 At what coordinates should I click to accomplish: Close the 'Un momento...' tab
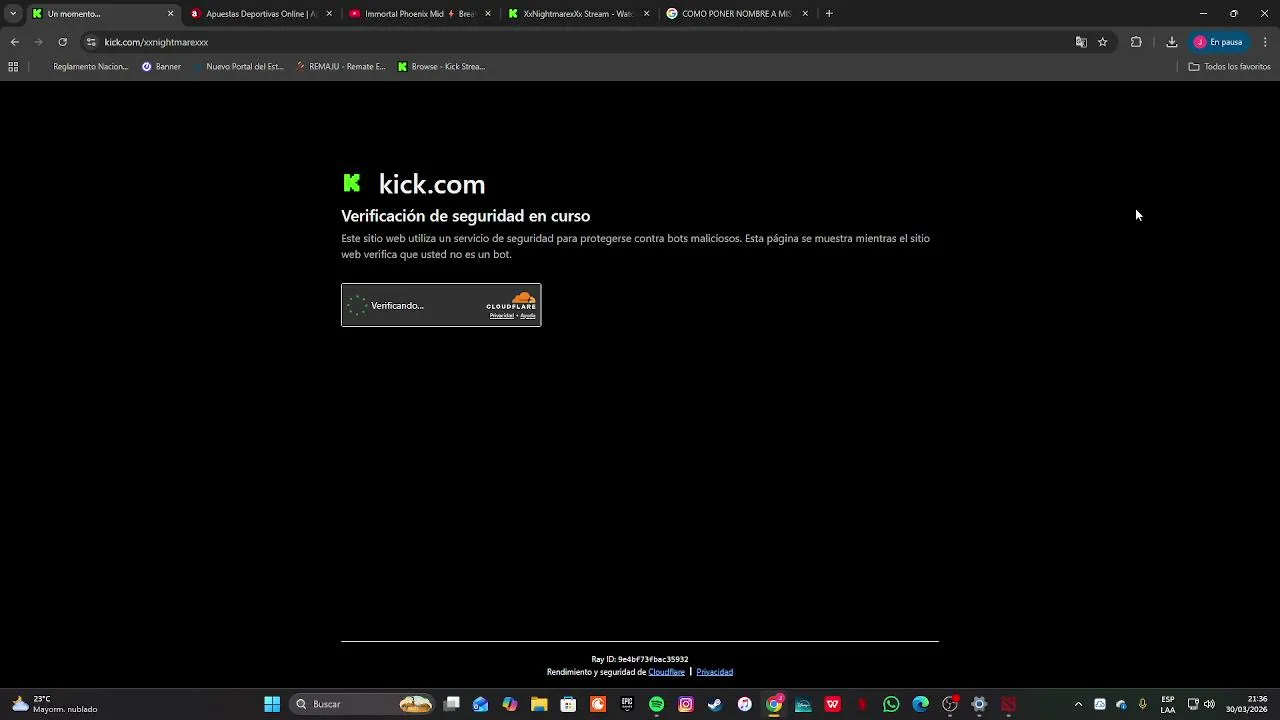tap(170, 14)
